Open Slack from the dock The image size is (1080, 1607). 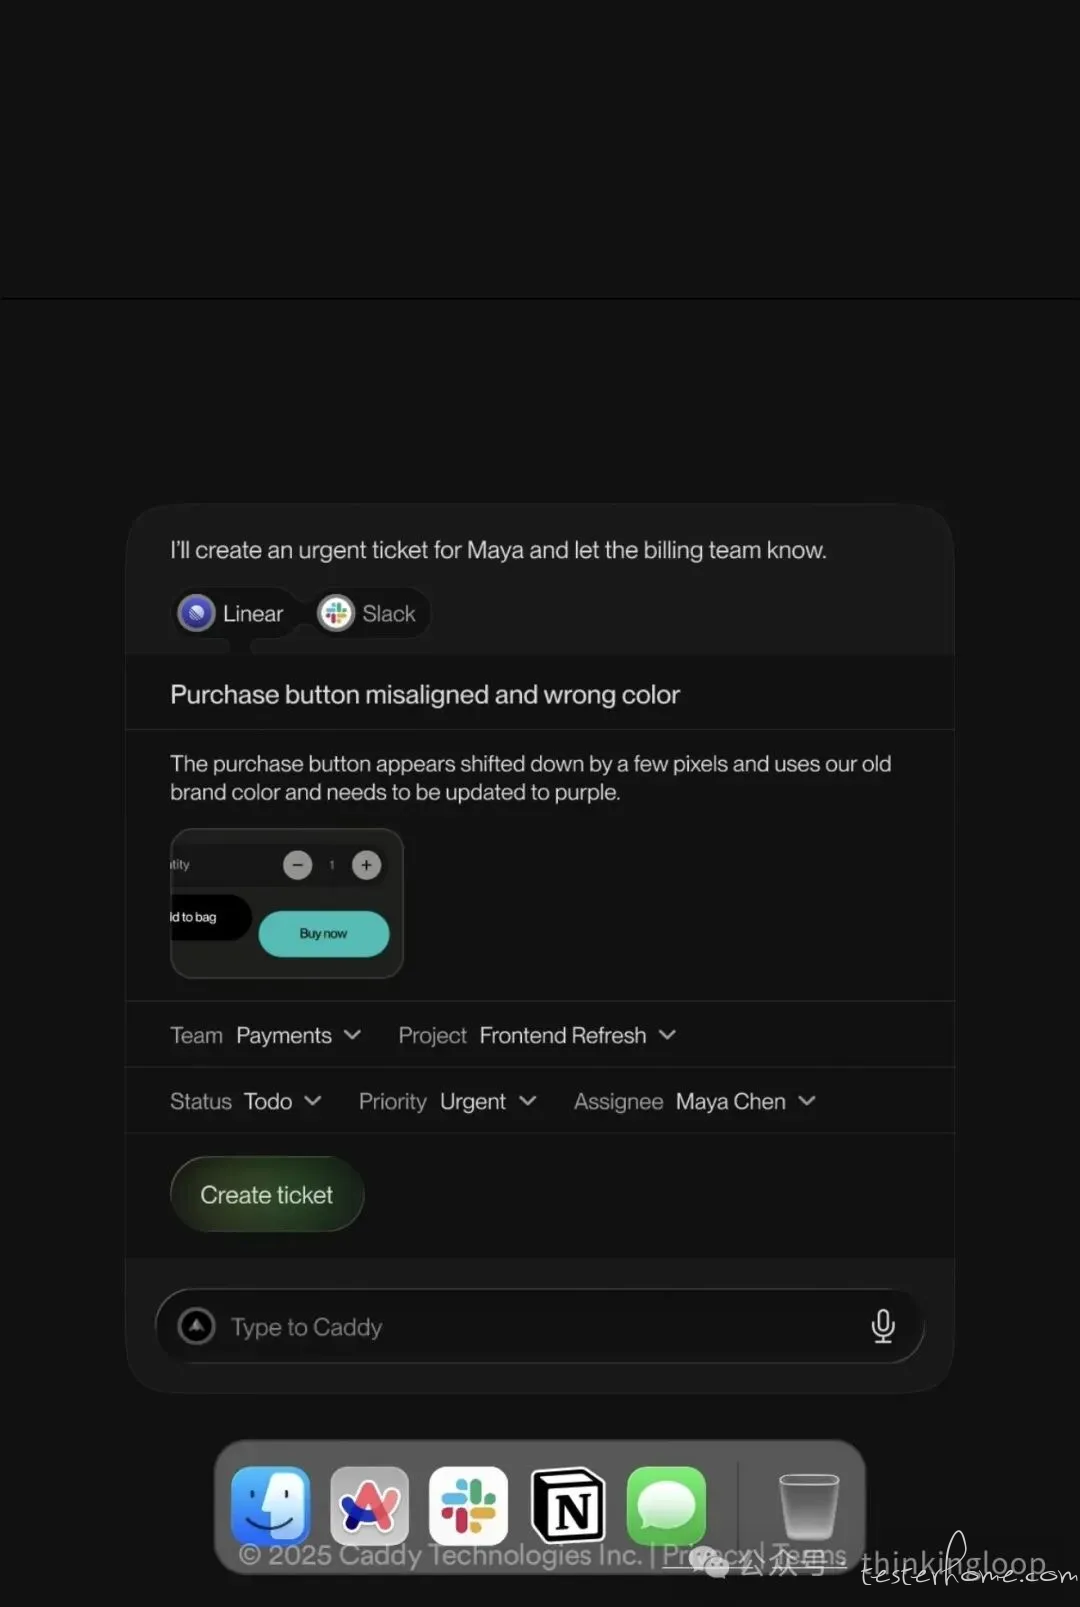coord(468,1505)
